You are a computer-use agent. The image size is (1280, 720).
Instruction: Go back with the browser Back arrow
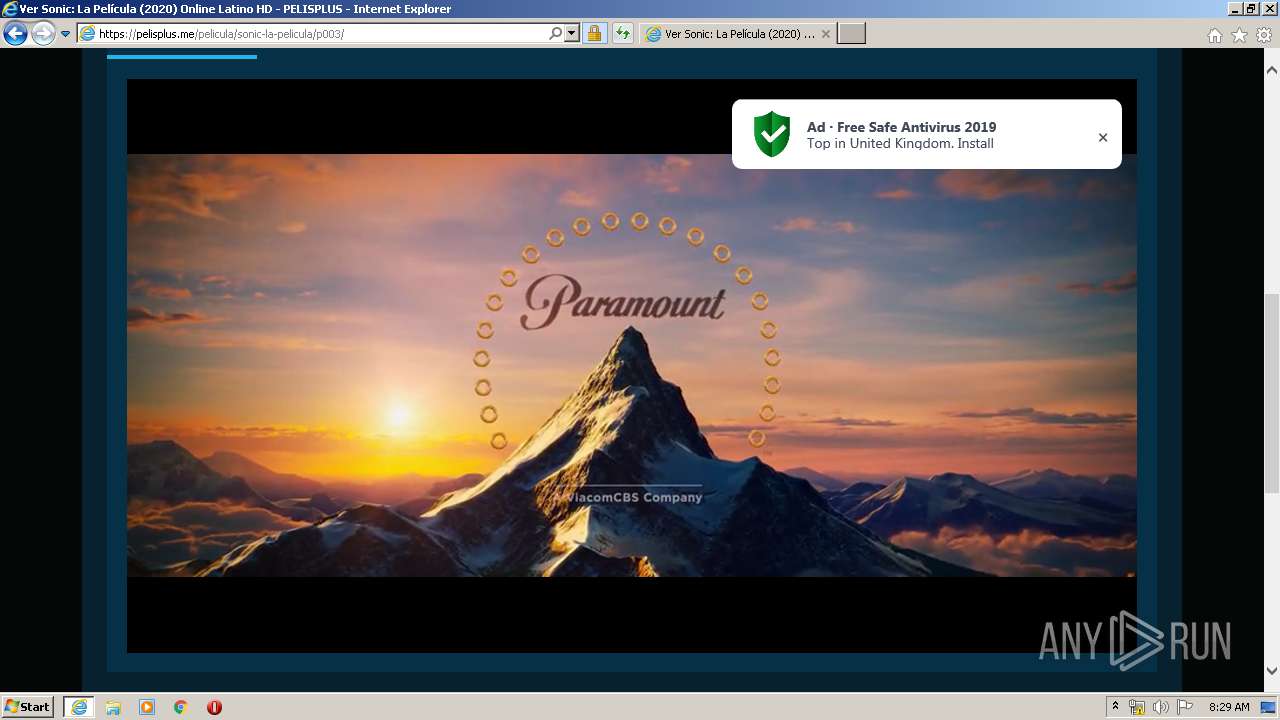15,34
